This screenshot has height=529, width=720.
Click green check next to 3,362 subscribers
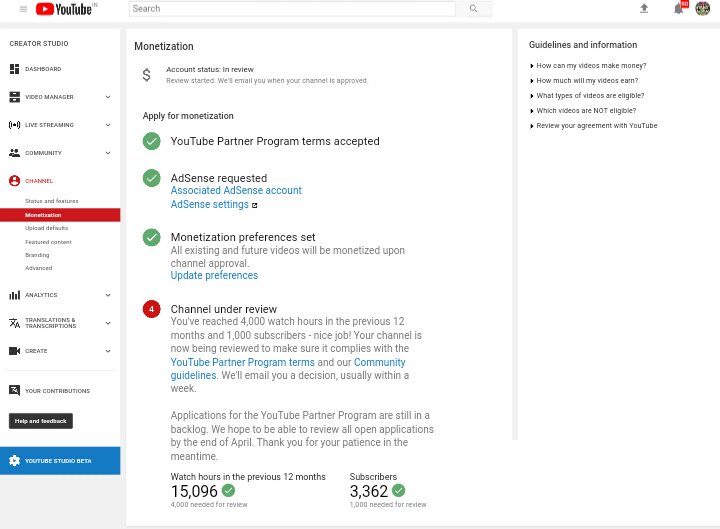pyautogui.click(x=399, y=490)
